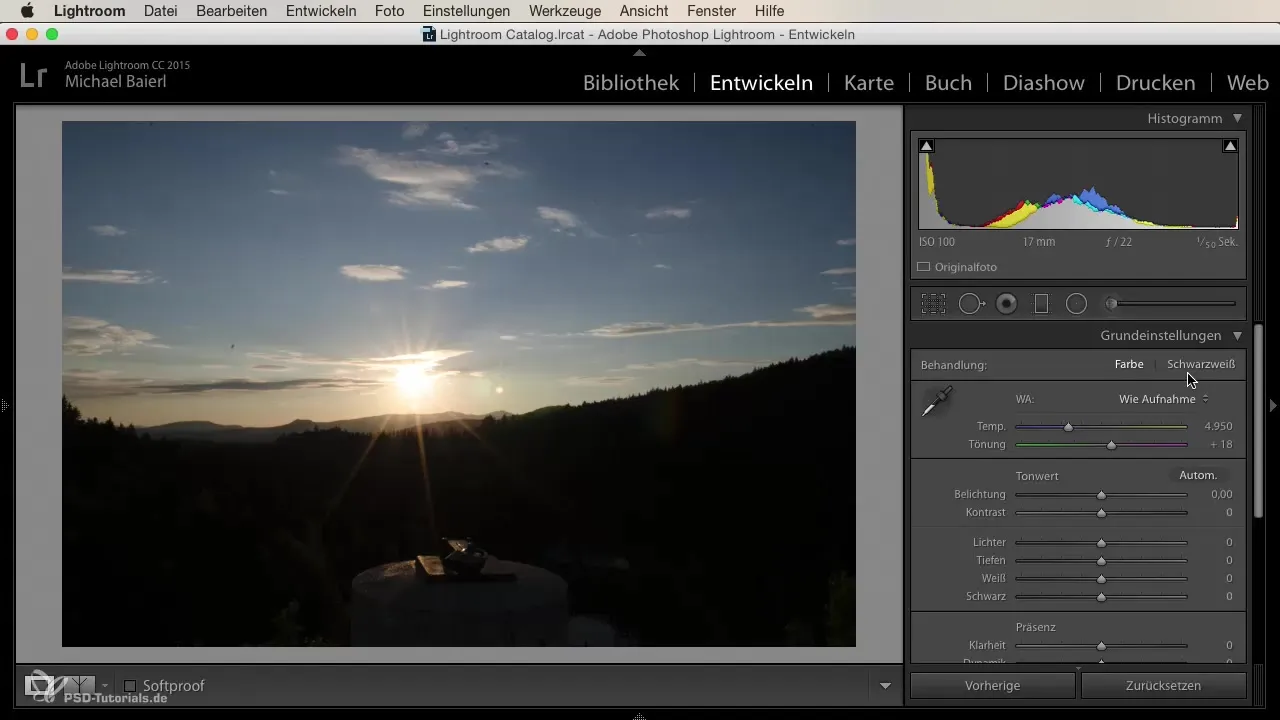Pick the white balance eyedropper
The image size is (1280, 720).
(936, 403)
